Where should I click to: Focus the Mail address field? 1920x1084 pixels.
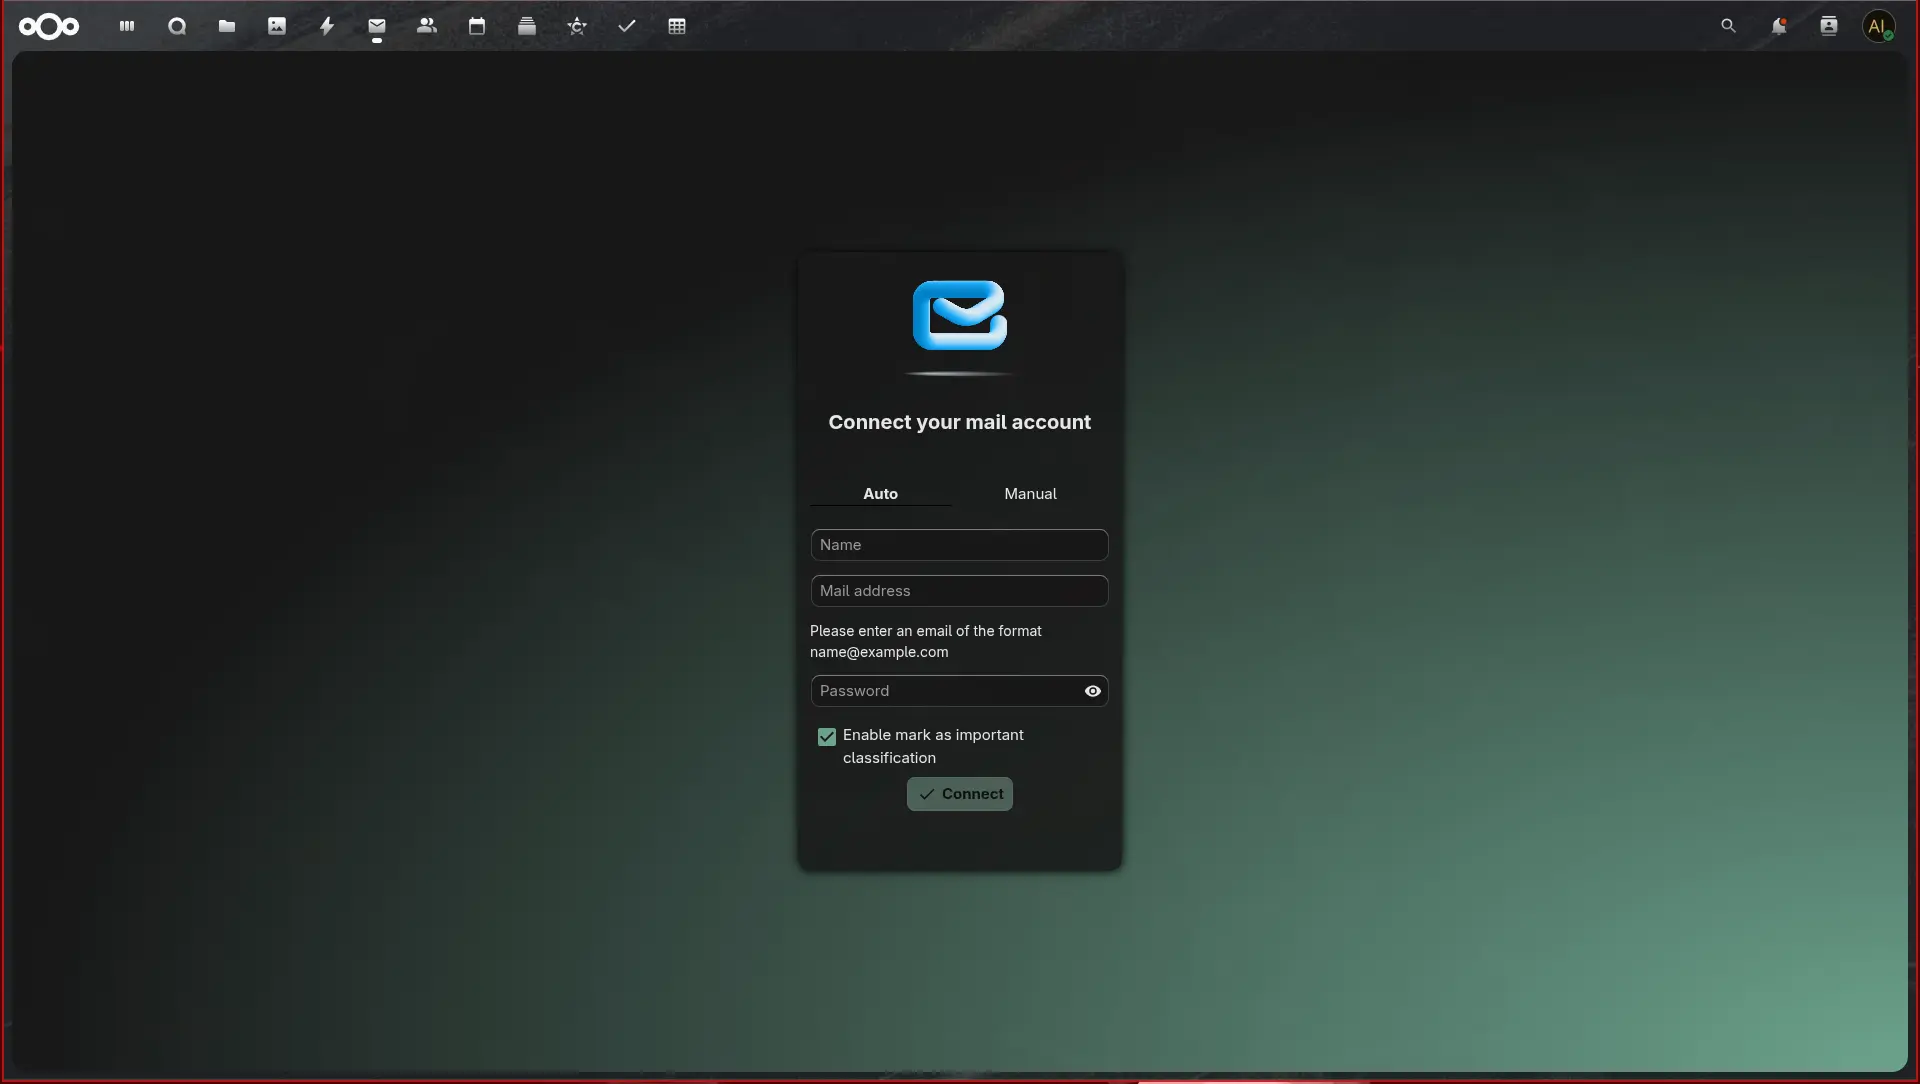tap(960, 591)
